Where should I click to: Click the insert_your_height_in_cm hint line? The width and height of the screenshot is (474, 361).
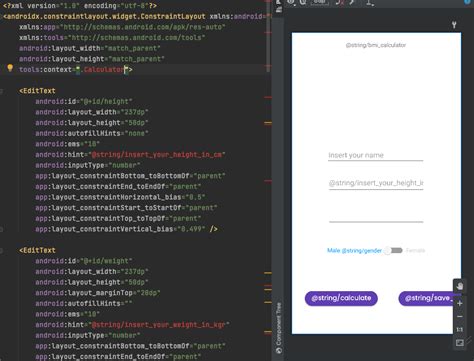130,155
